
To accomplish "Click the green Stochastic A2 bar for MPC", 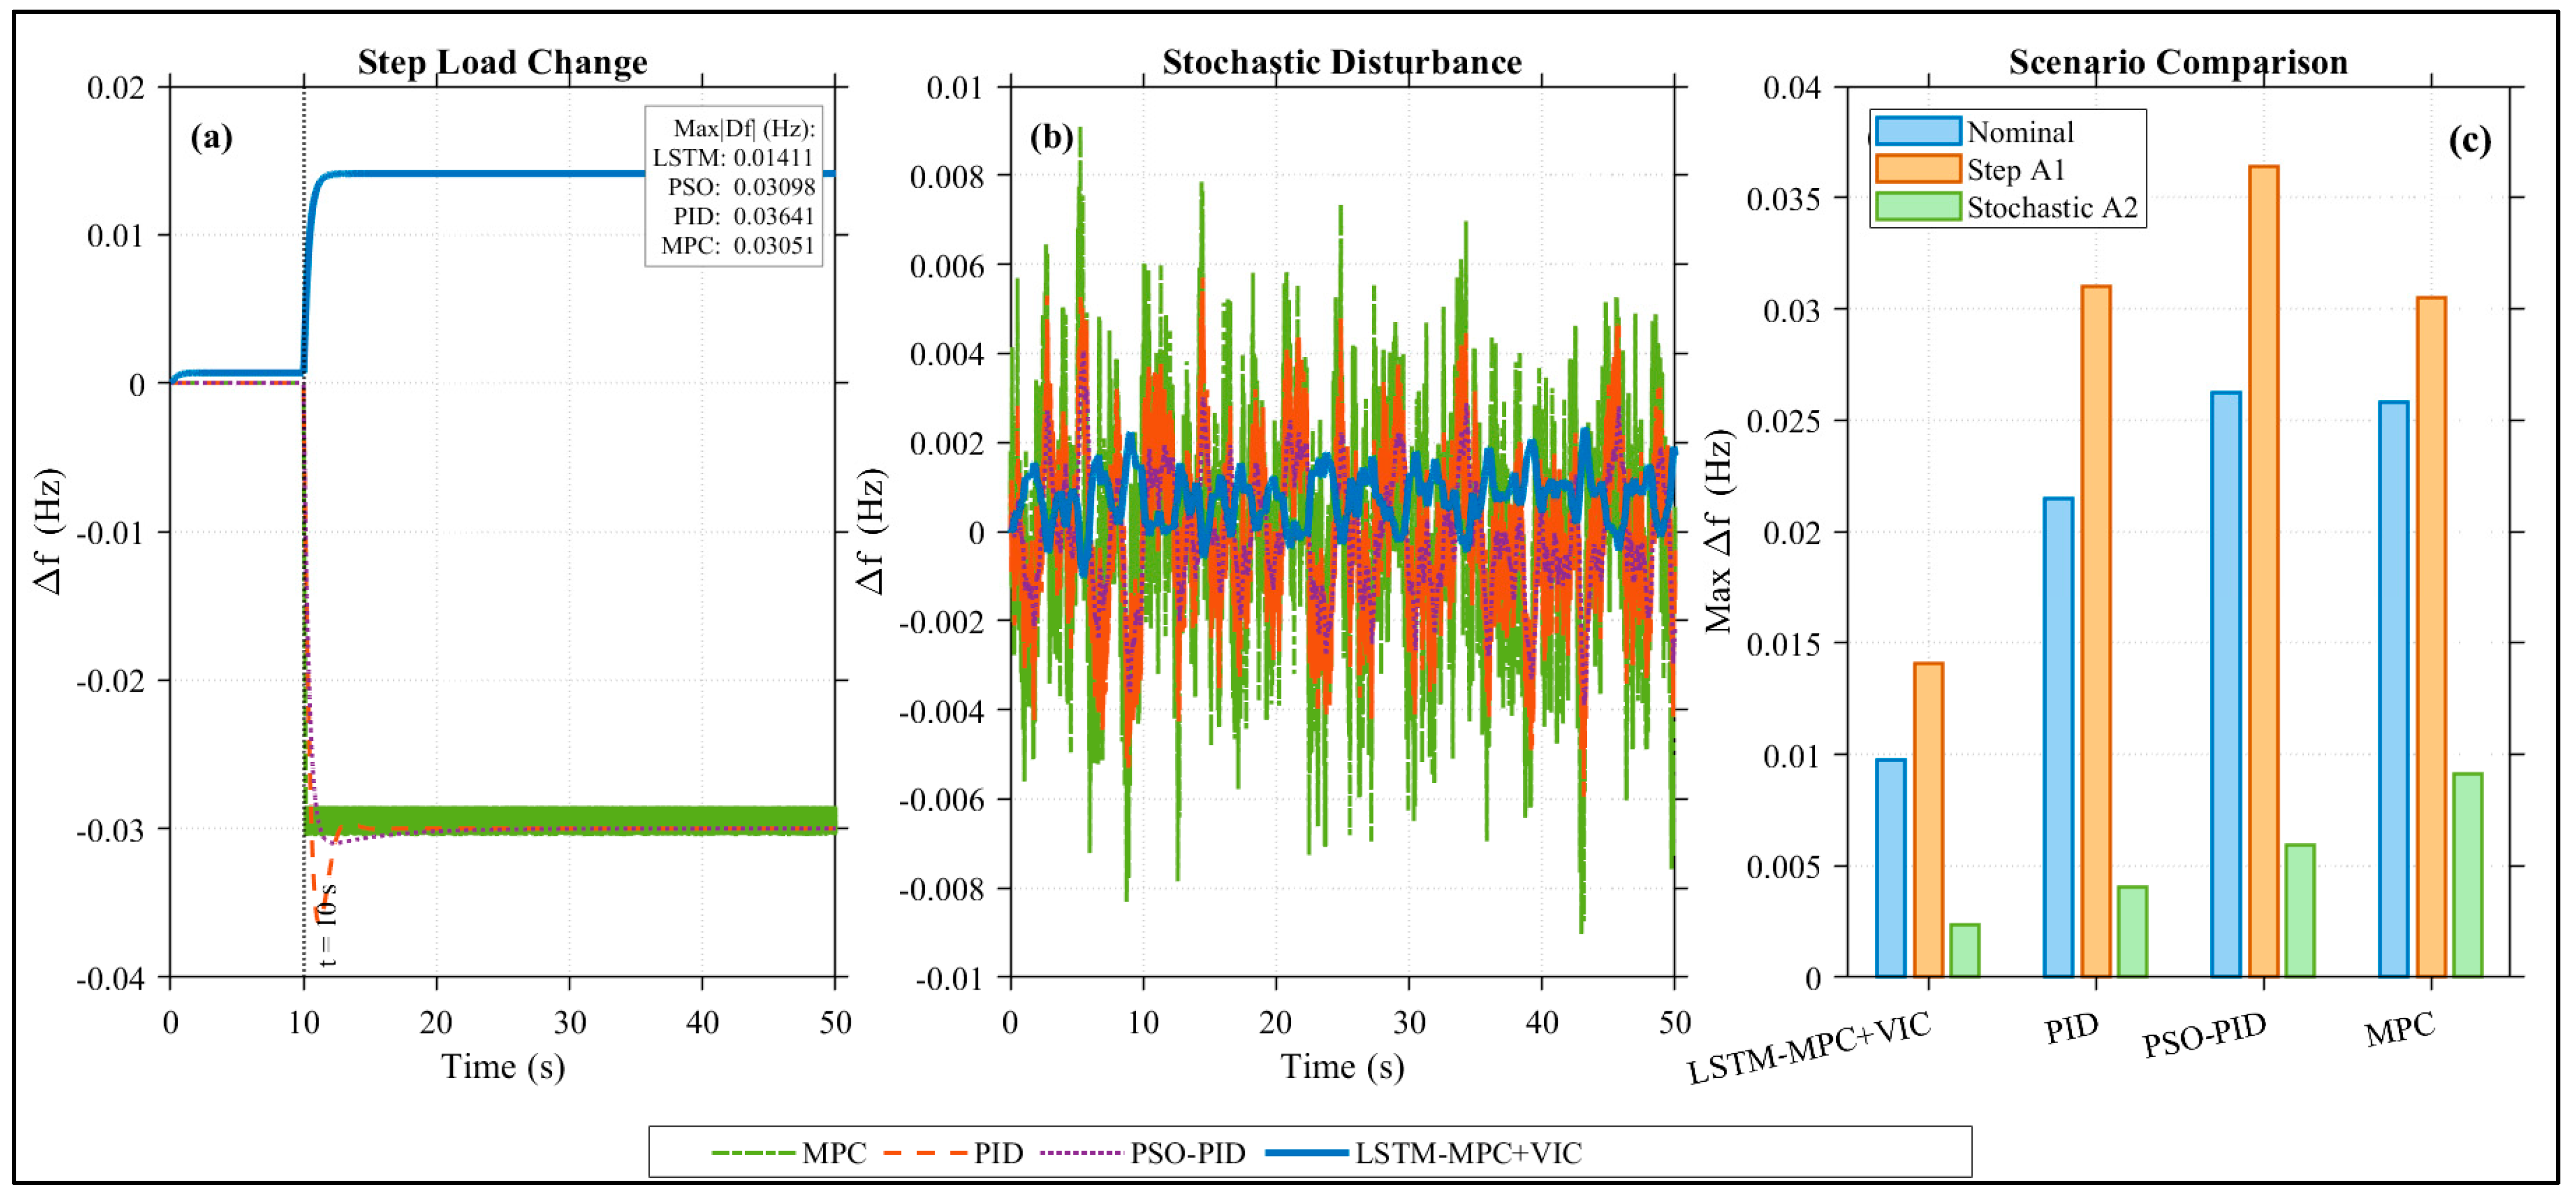I will pos(2467,875).
